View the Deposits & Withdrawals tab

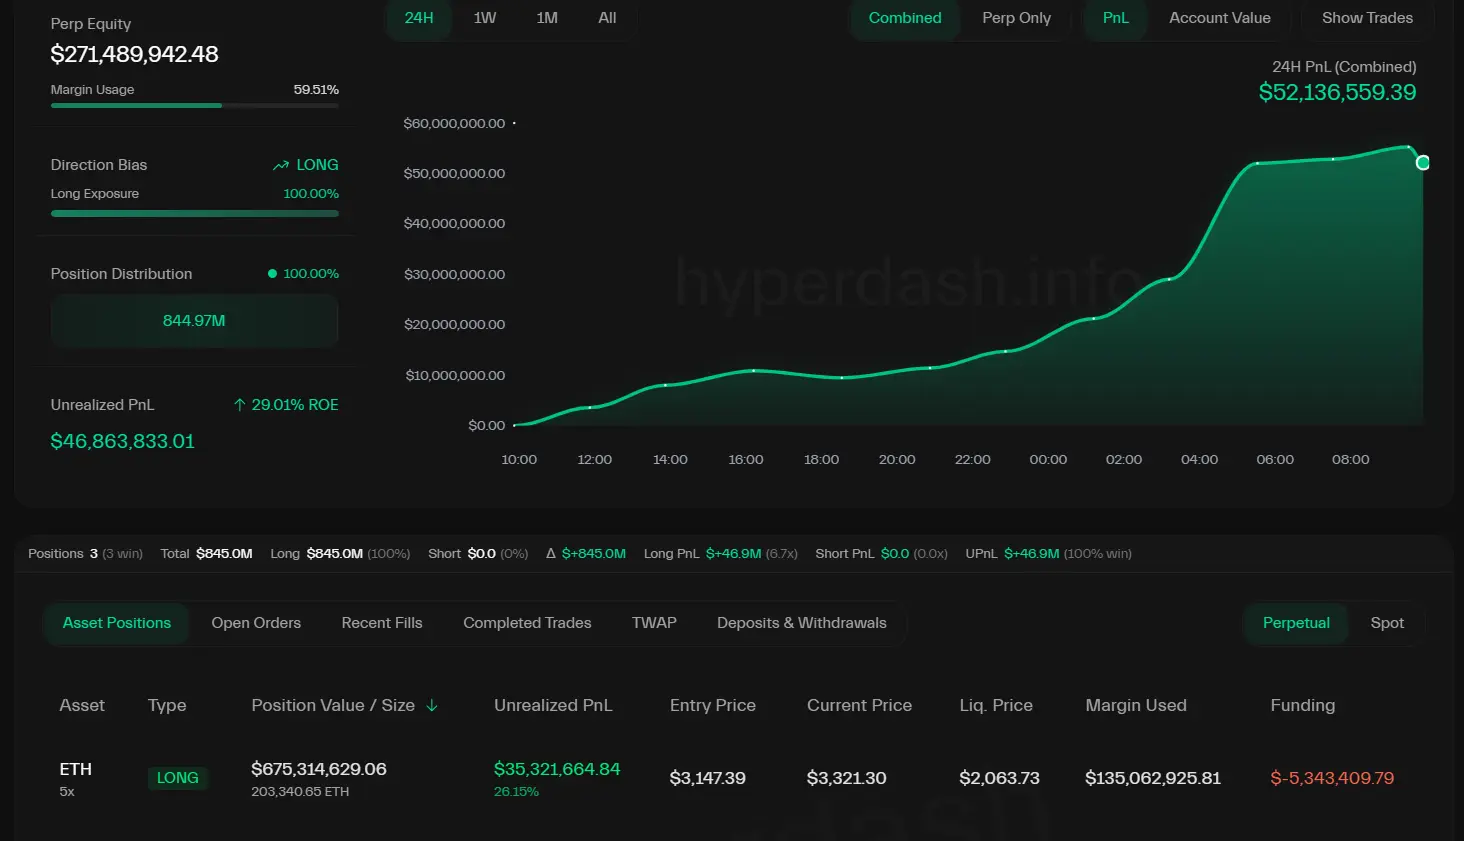[801, 623]
